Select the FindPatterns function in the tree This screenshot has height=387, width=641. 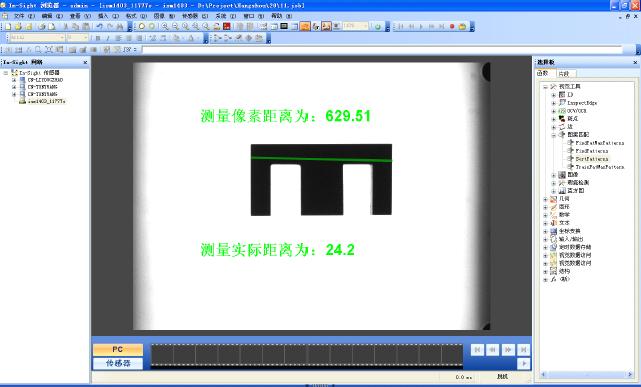point(592,151)
